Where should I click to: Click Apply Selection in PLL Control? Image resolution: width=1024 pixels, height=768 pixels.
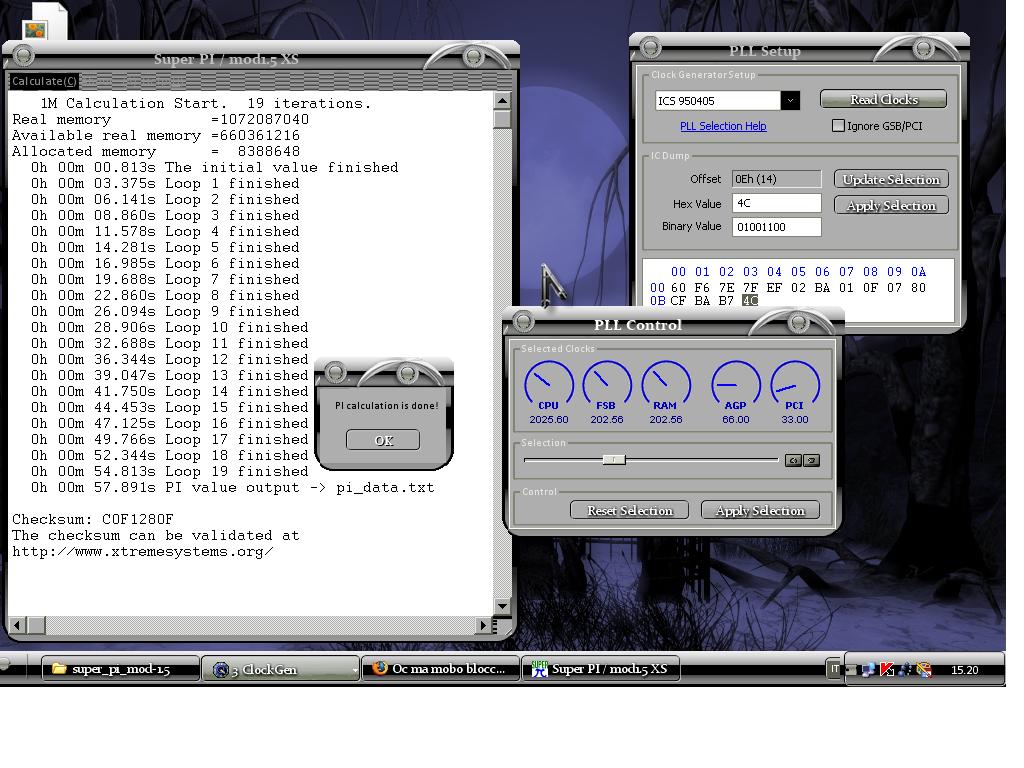coord(760,510)
